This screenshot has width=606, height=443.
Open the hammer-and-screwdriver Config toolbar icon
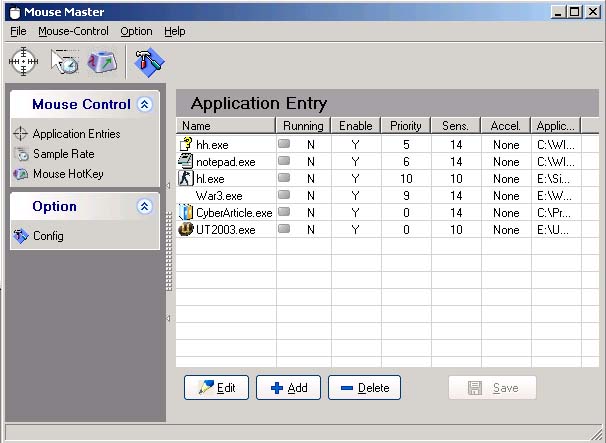pyautogui.click(x=149, y=61)
